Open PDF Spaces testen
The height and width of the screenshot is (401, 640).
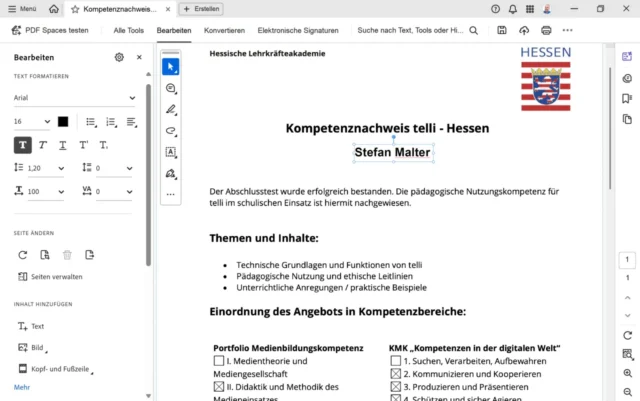coord(50,30)
